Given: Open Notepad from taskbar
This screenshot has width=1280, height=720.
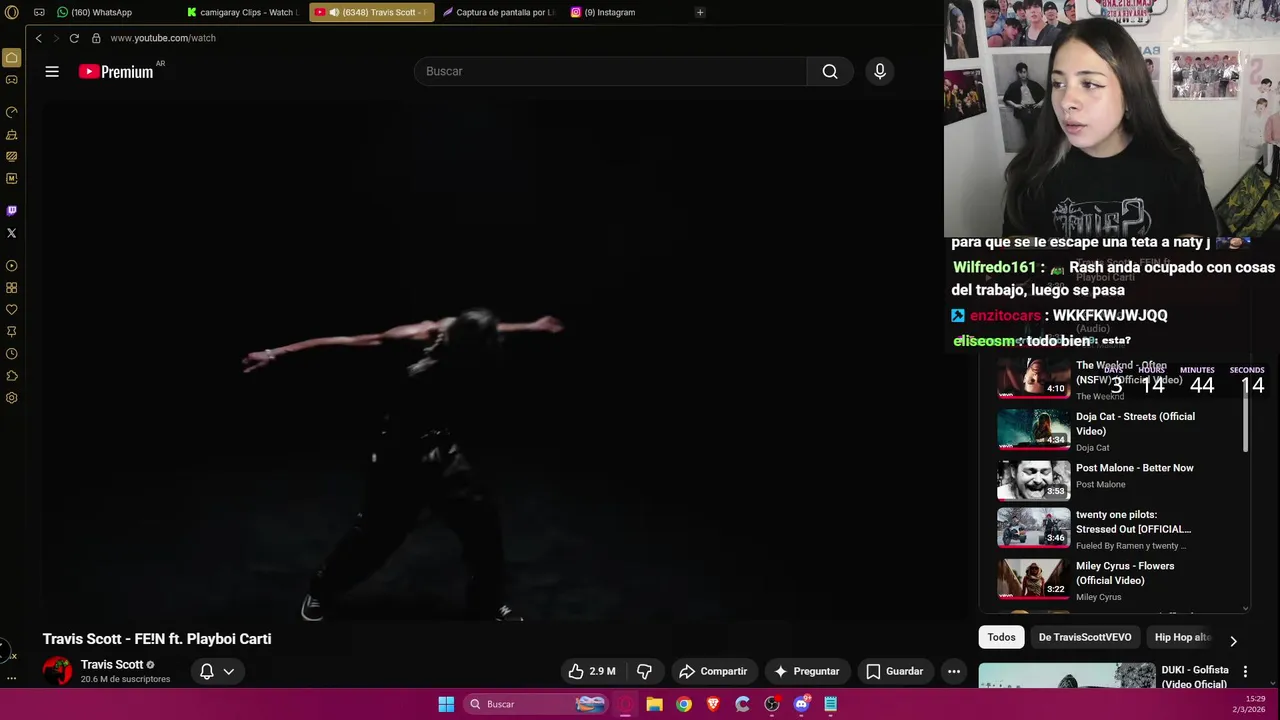Looking at the screenshot, I should pos(830,704).
